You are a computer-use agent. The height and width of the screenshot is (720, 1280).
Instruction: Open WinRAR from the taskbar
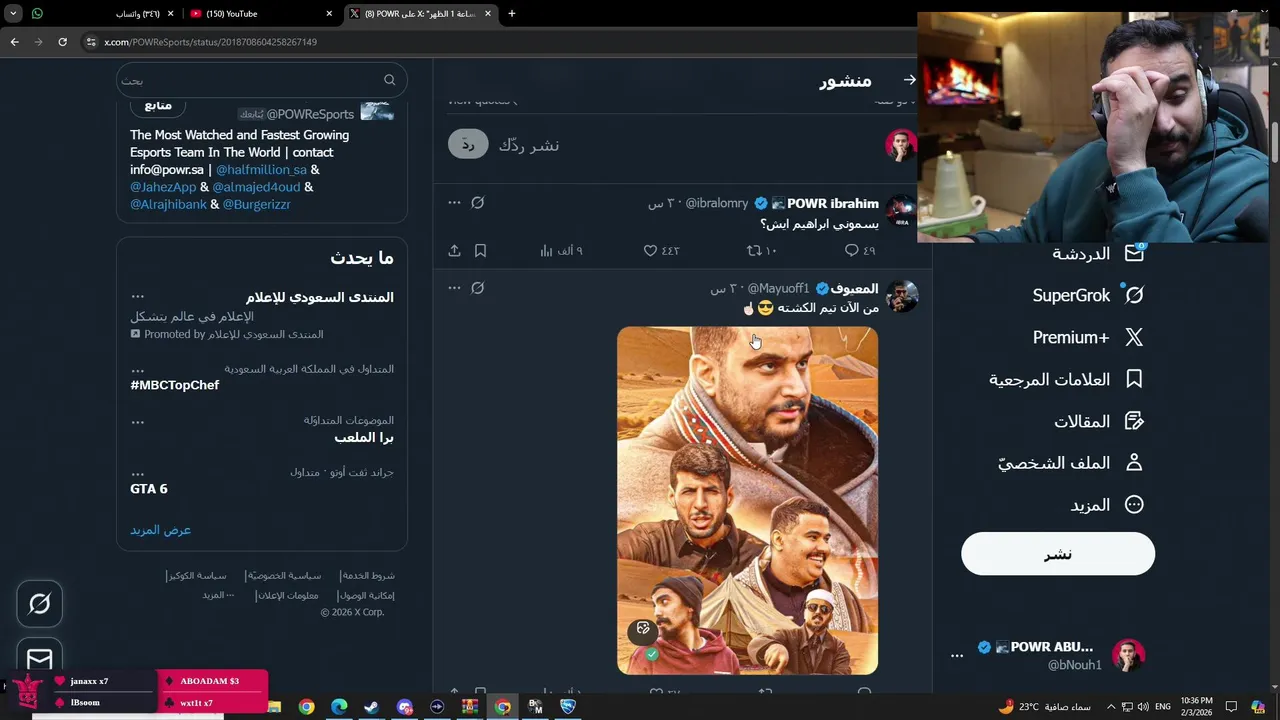pos(469,707)
